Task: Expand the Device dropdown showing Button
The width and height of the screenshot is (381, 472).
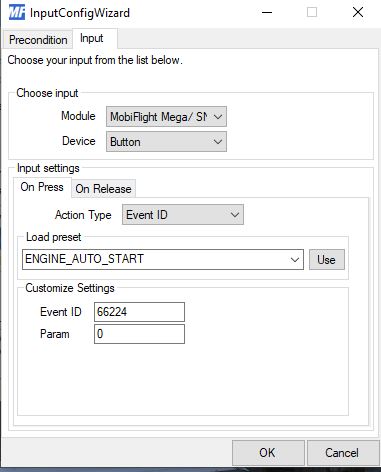Action: (166, 142)
